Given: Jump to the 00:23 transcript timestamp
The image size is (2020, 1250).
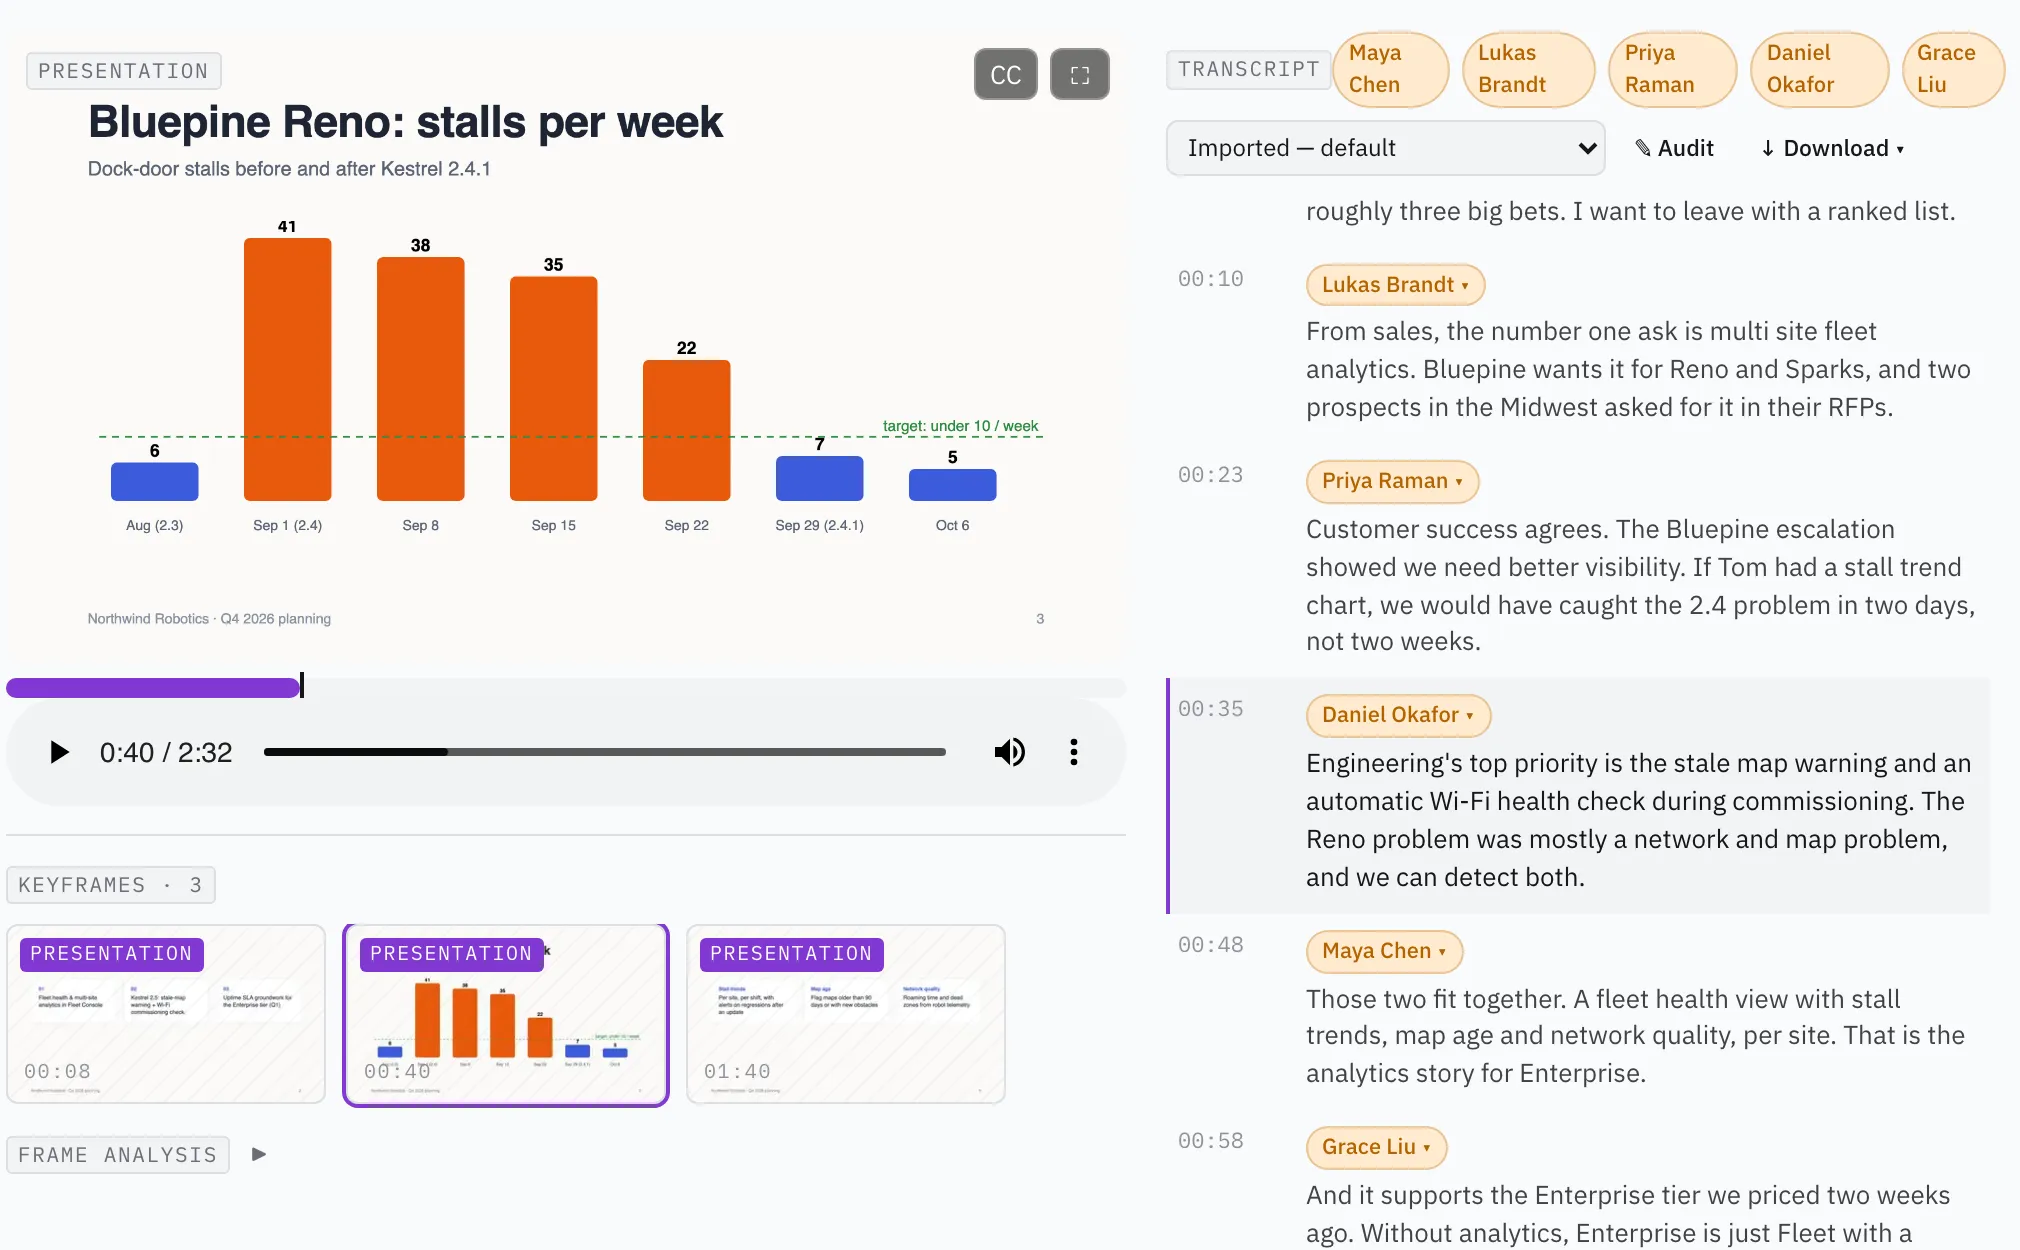Looking at the screenshot, I should point(1210,475).
